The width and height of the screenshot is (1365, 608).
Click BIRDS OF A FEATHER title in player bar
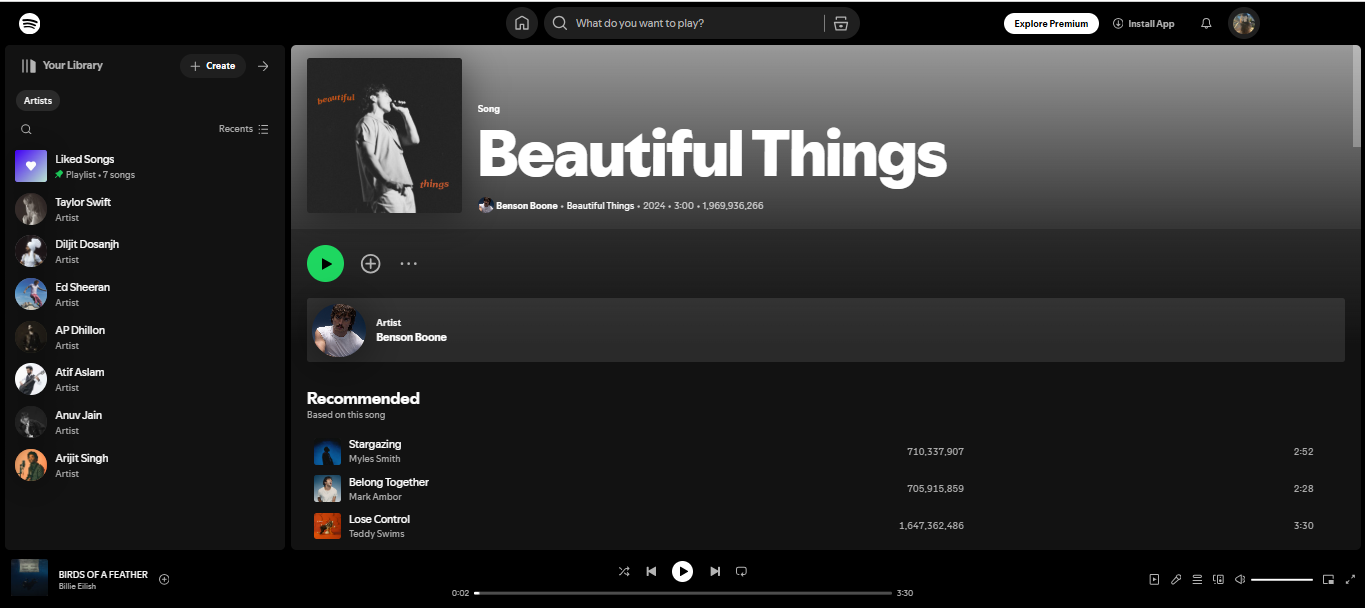tap(103, 575)
